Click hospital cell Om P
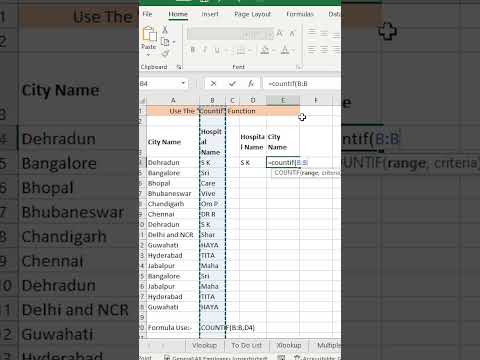Screen dimensions: 480x360 (x=212, y=204)
